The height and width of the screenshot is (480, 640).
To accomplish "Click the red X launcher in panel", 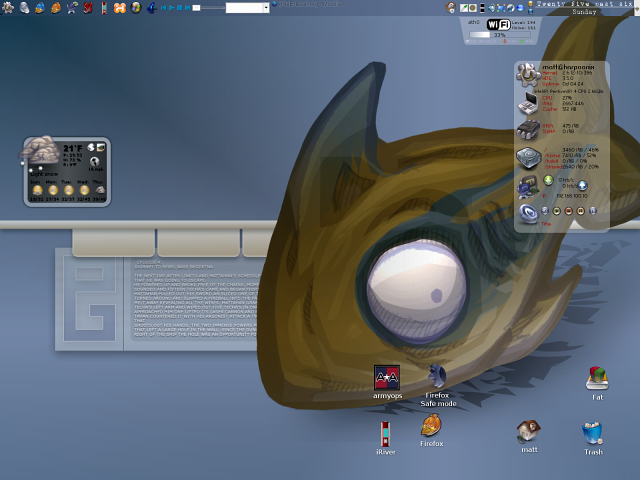I will pos(88,7).
